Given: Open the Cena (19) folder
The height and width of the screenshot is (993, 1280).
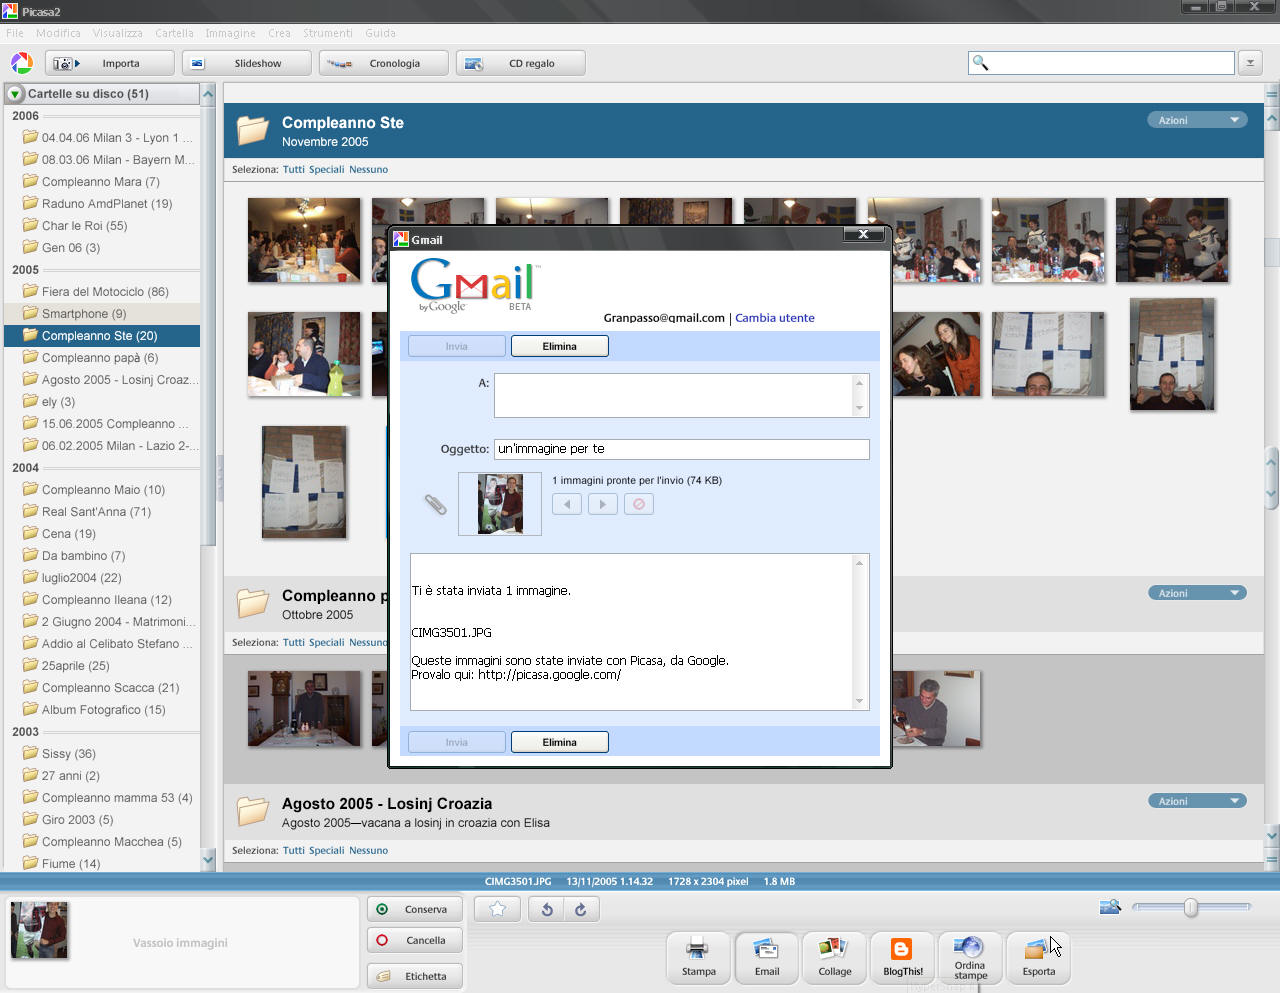Looking at the screenshot, I should (102, 534).
